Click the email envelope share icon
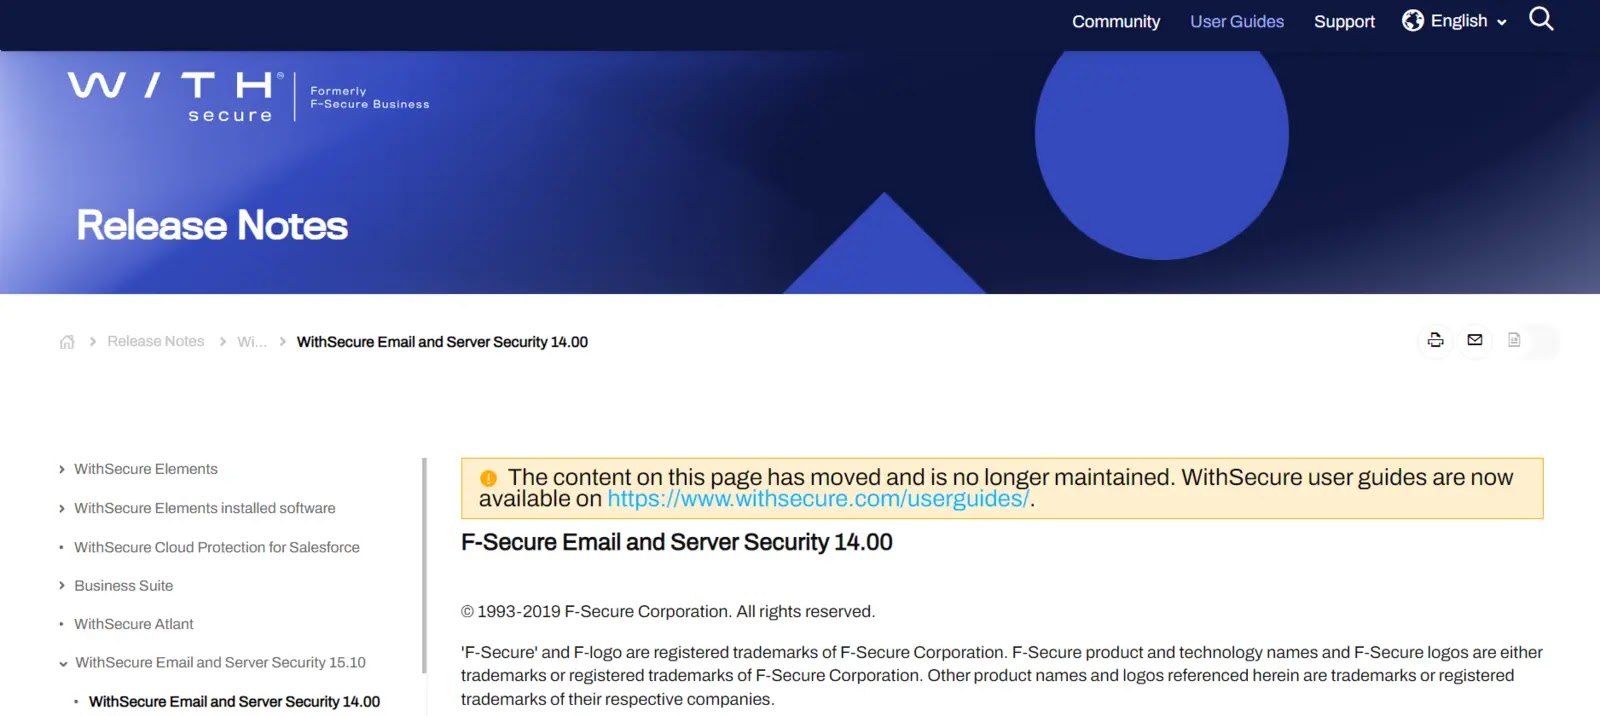 coord(1475,340)
